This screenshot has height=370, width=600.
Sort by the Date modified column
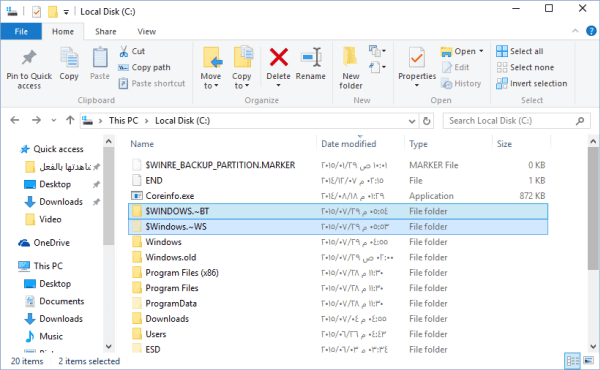(x=349, y=144)
